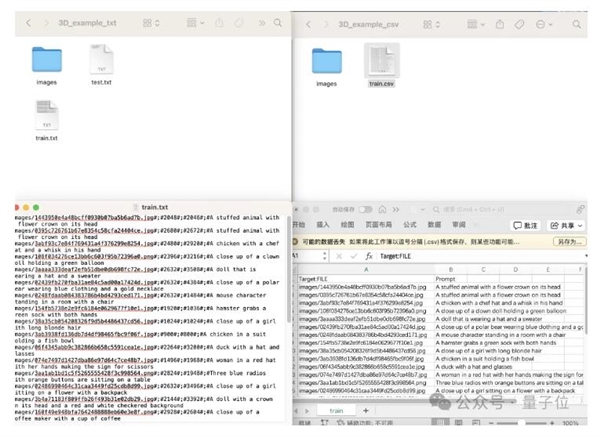Image resolution: width=600 pixels, height=437 pixels.
Task: Select the images folder in 3D_example_txt window
Action: pos(47,60)
